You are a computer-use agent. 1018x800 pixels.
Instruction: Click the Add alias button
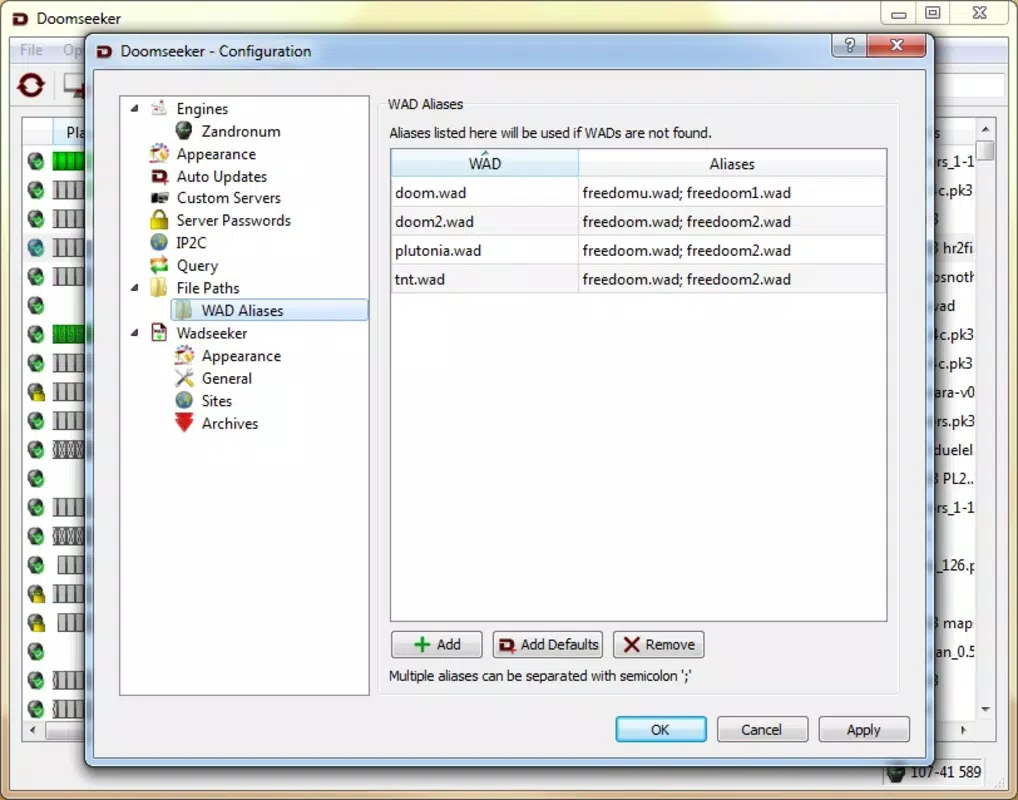coord(436,644)
